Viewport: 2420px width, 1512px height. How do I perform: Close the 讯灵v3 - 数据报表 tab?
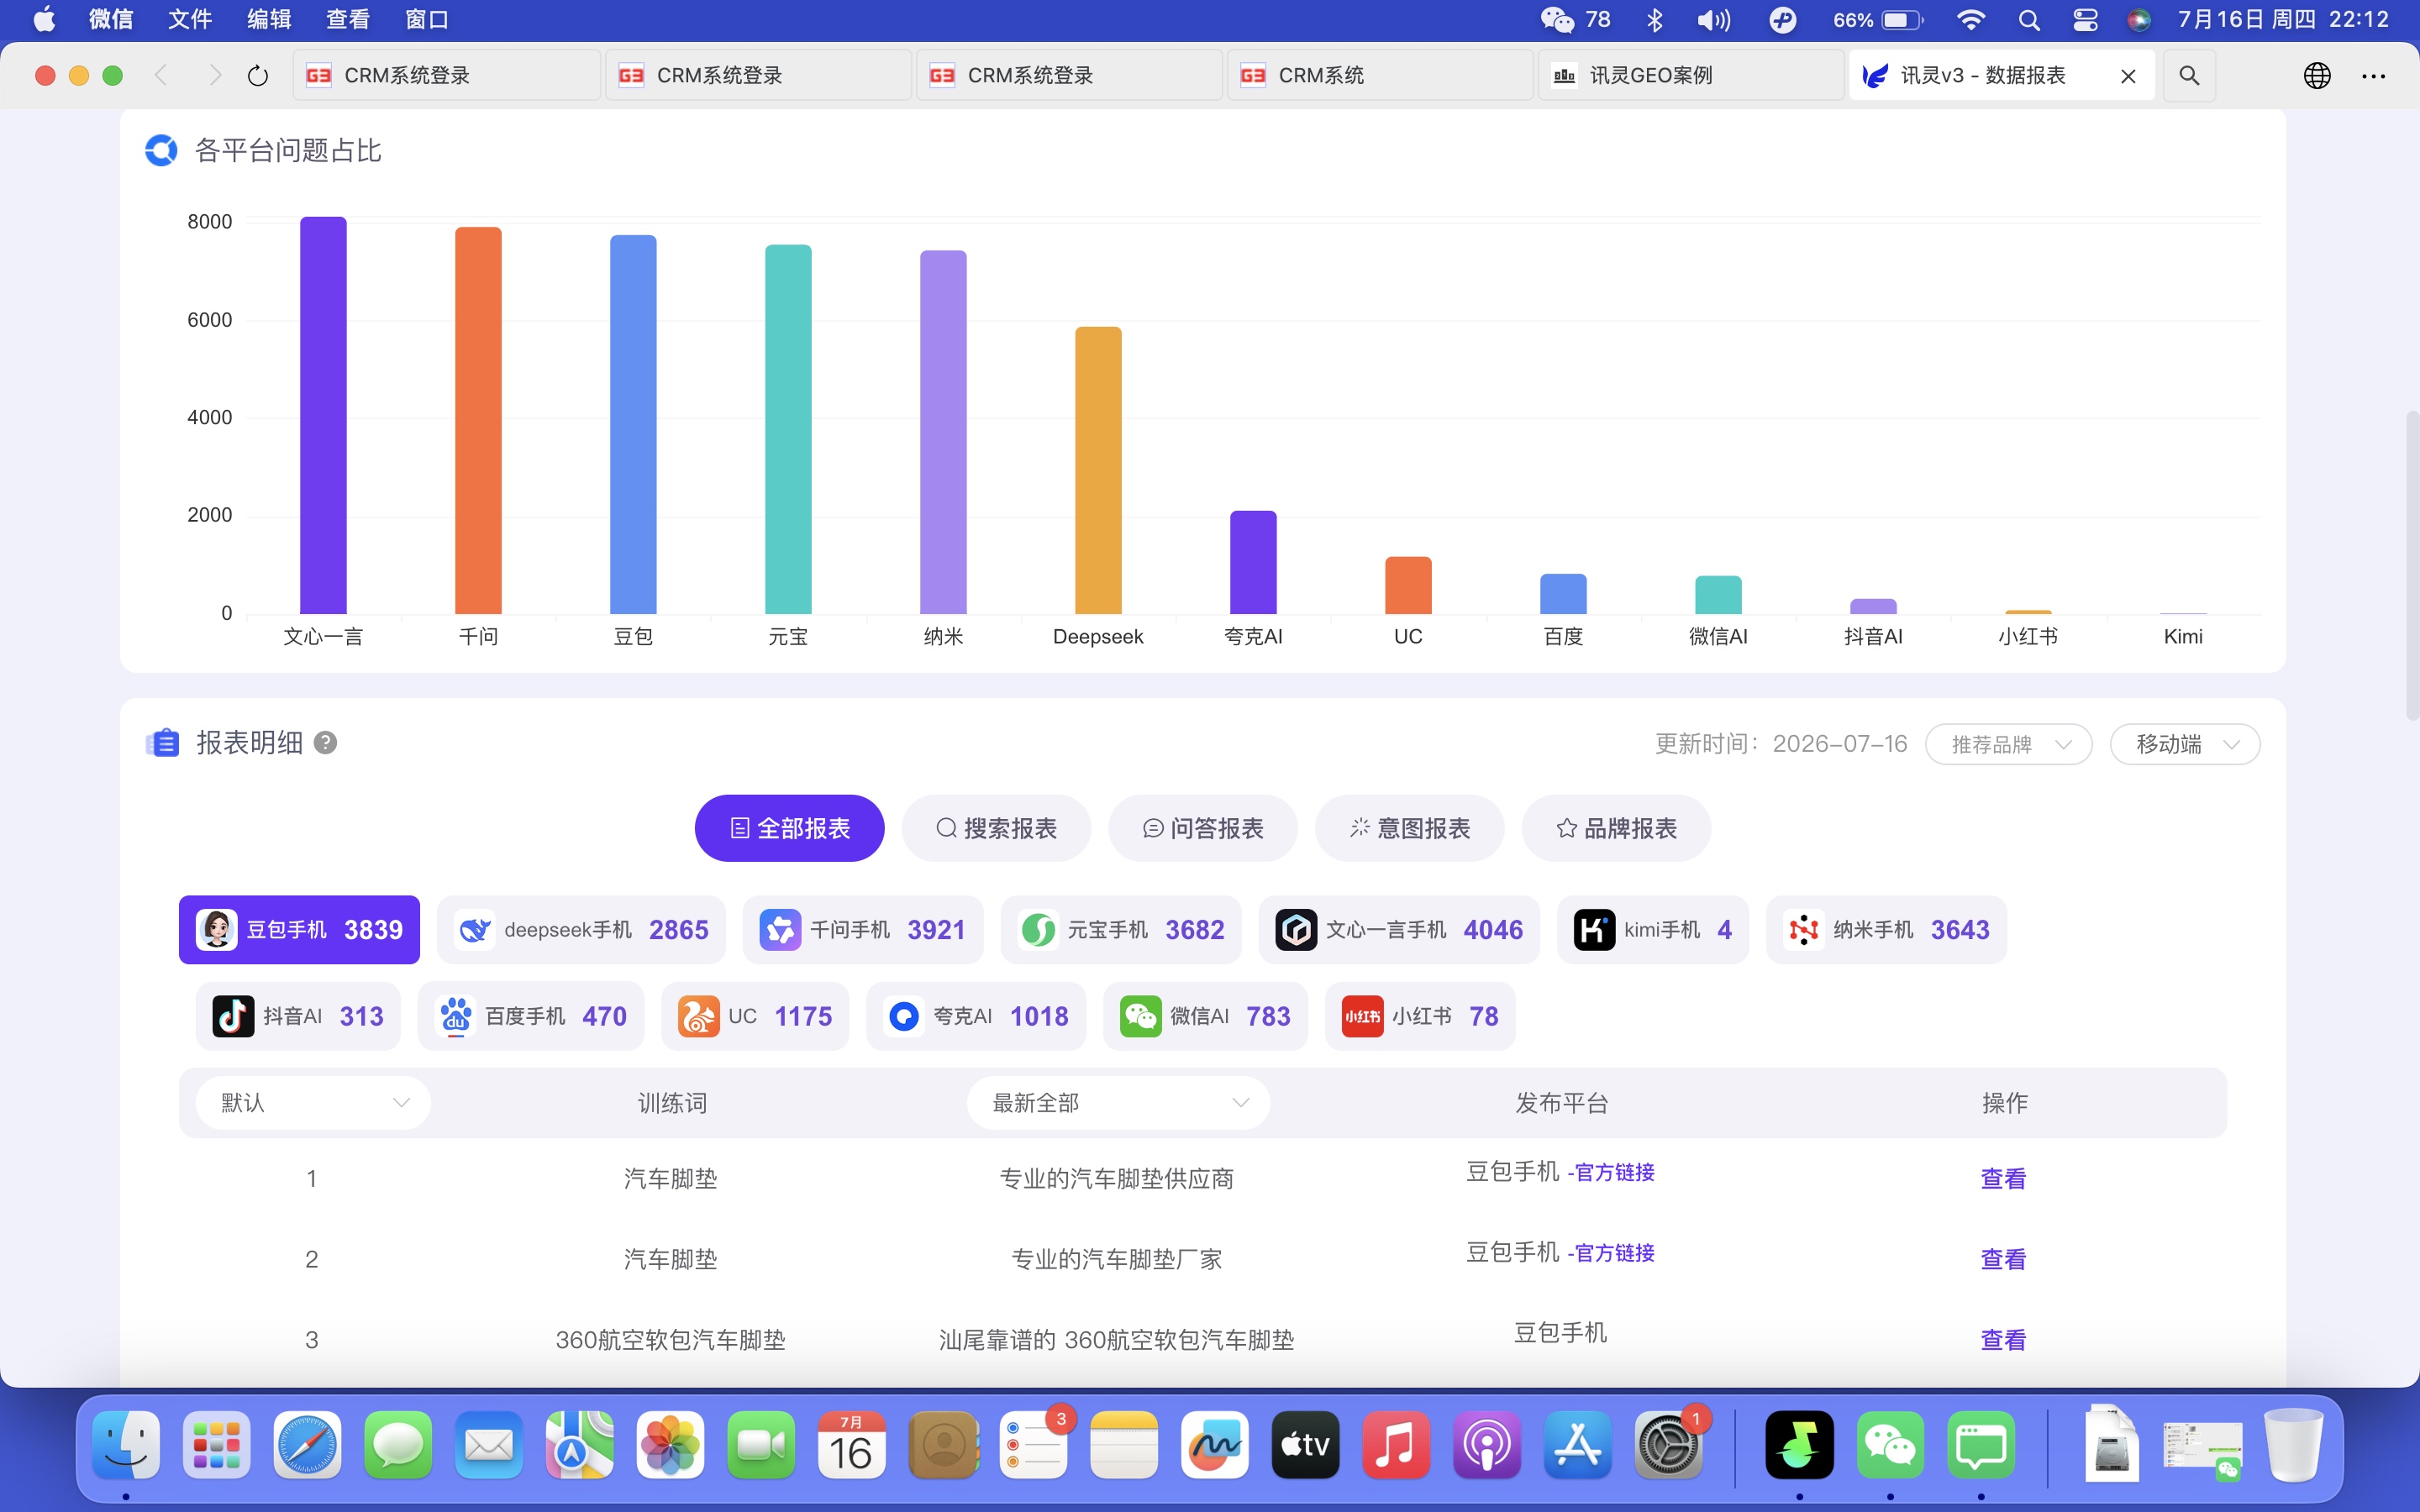click(2128, 76)
